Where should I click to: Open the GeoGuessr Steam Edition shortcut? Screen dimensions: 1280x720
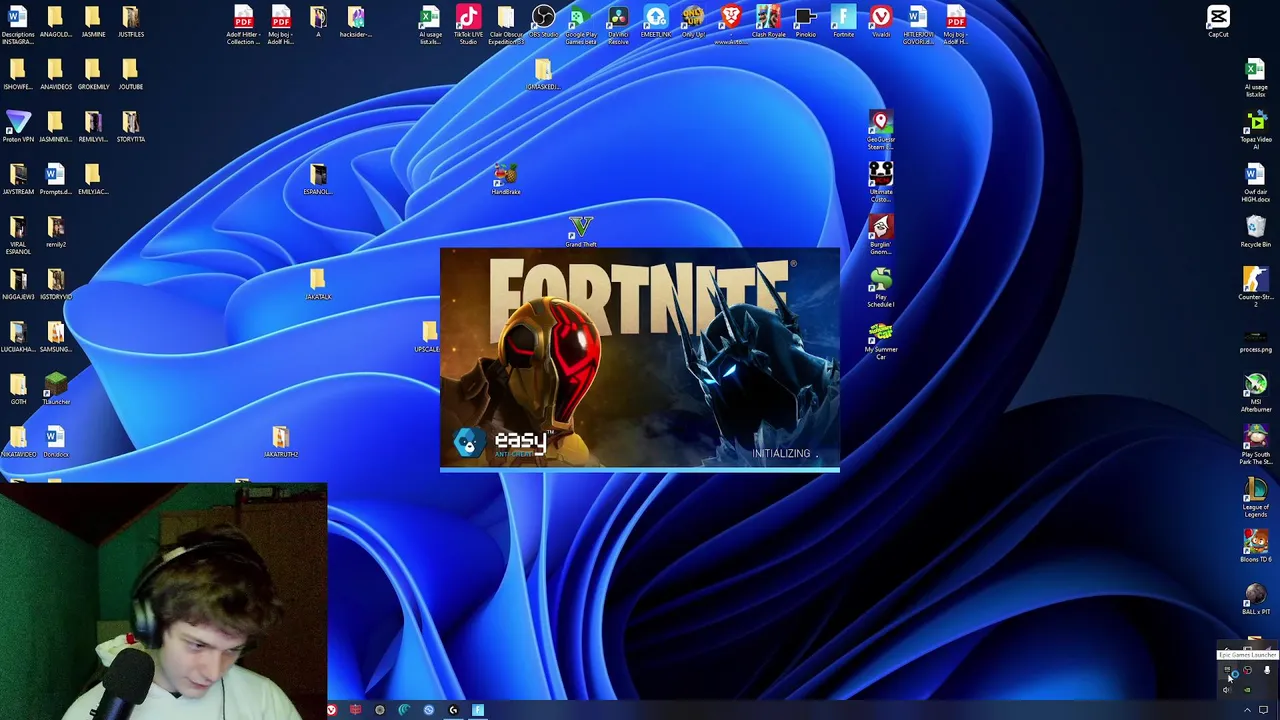click(x=881, y=130)
